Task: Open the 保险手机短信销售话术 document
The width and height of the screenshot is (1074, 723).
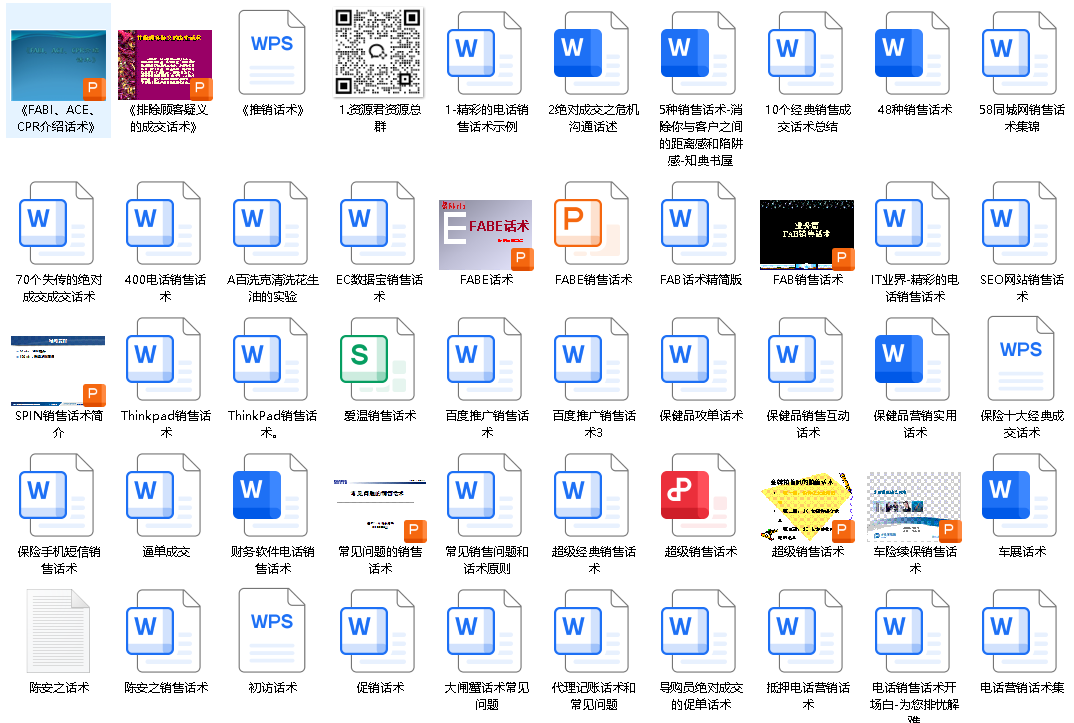Action: pyautogui.click(x=58, y=495)
